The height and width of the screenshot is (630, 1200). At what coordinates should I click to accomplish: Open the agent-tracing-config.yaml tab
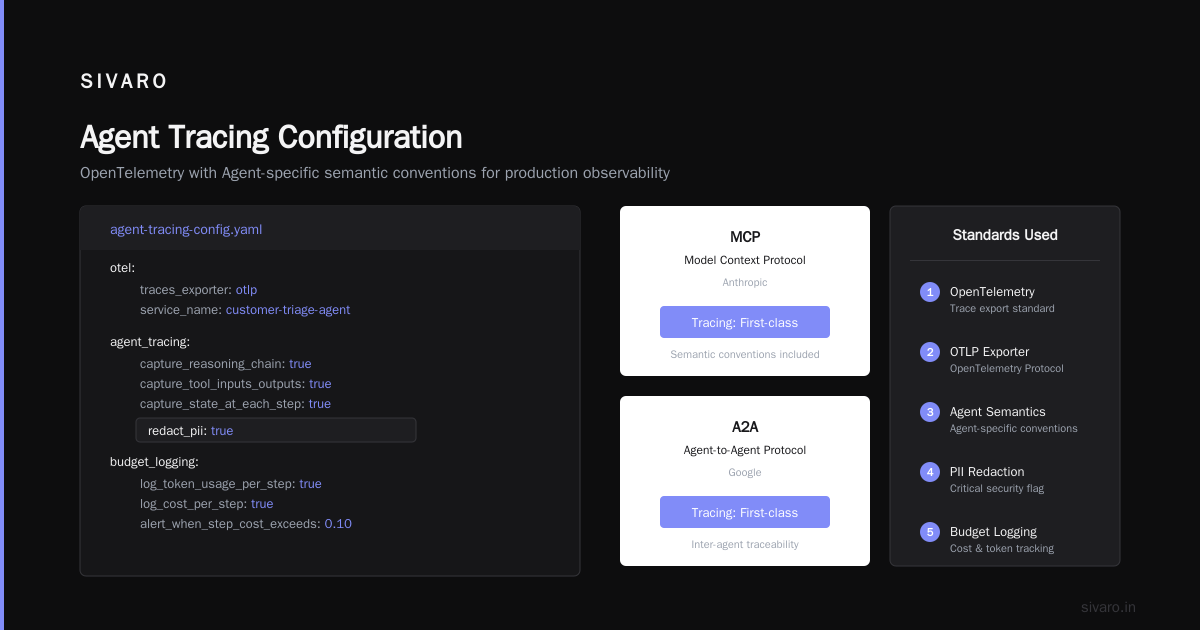click(x=186, y=229)
